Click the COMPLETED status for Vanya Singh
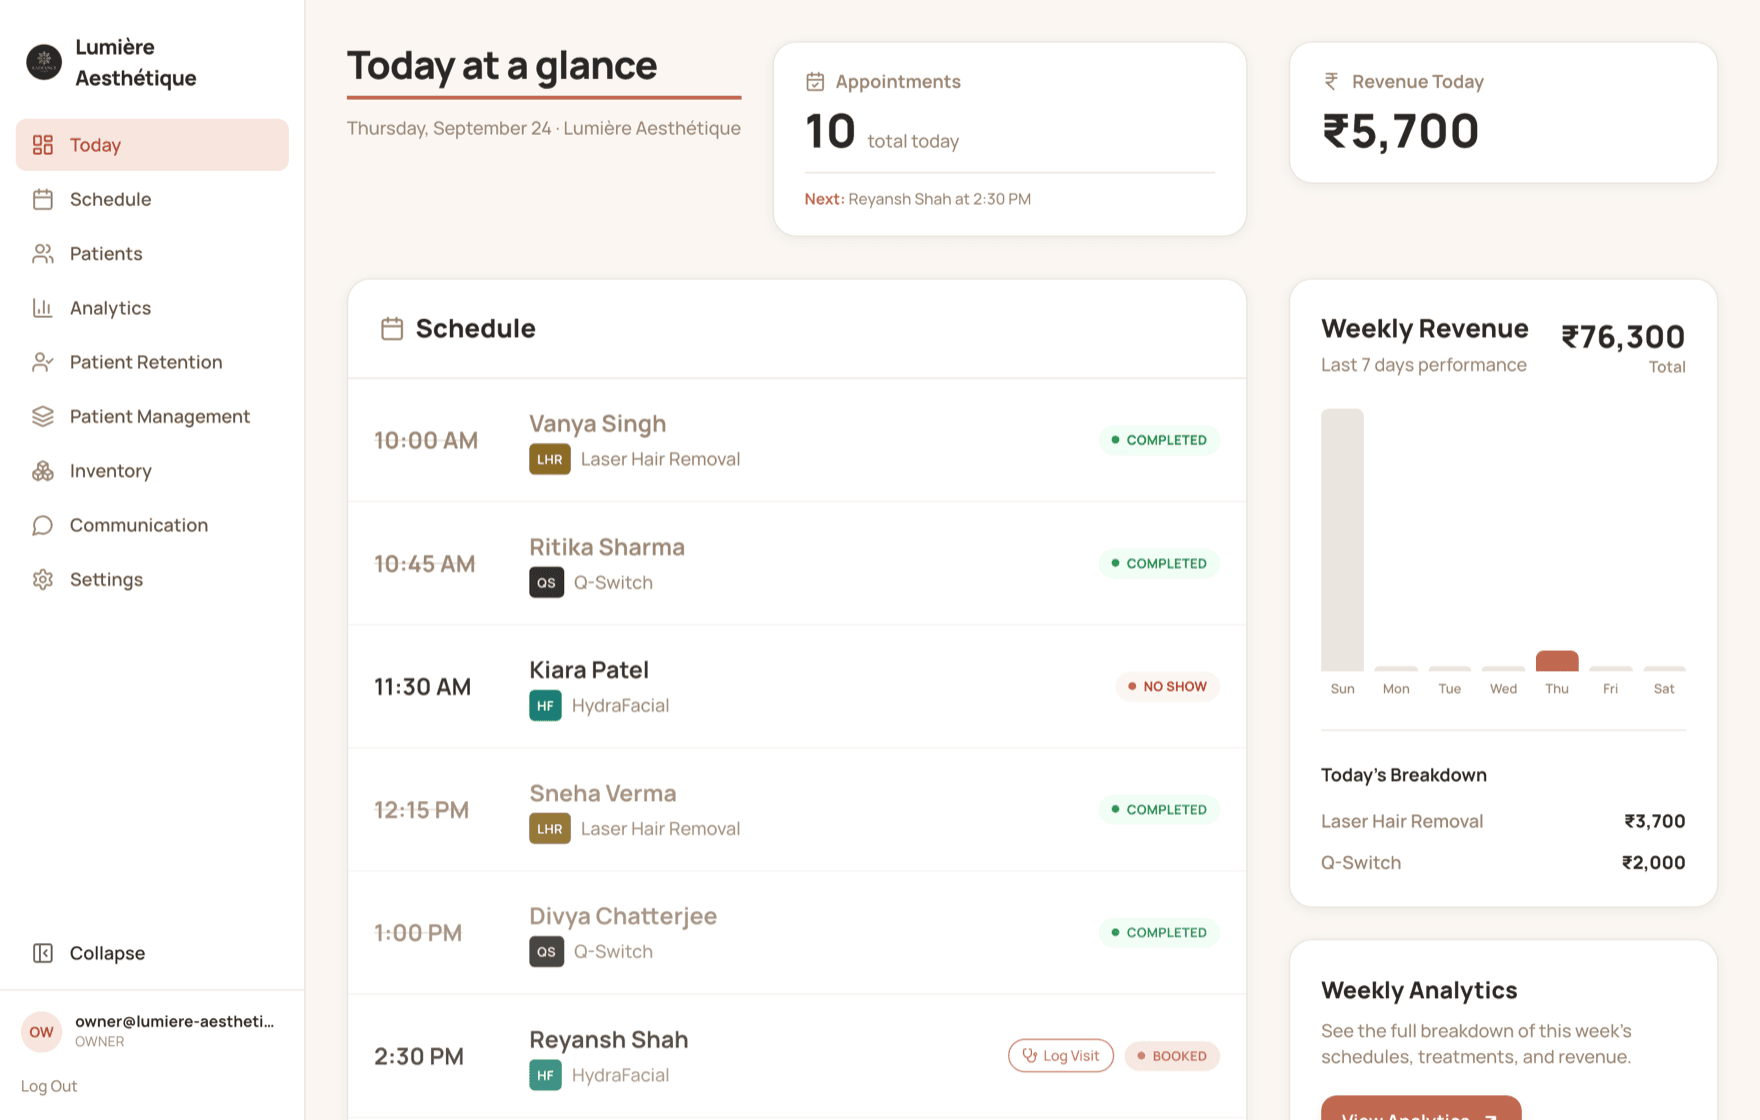This screenshot has width=1760, height=1120. [x=1159, y=440]
